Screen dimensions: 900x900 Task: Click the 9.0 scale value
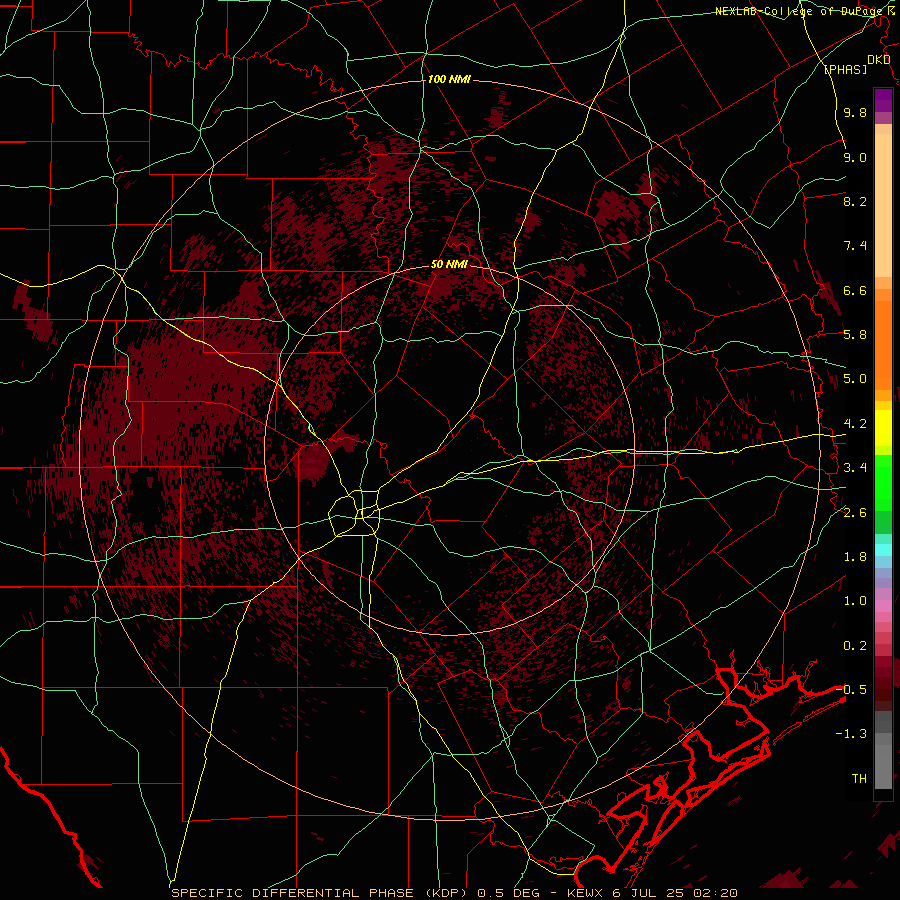[x=855, y=157]
